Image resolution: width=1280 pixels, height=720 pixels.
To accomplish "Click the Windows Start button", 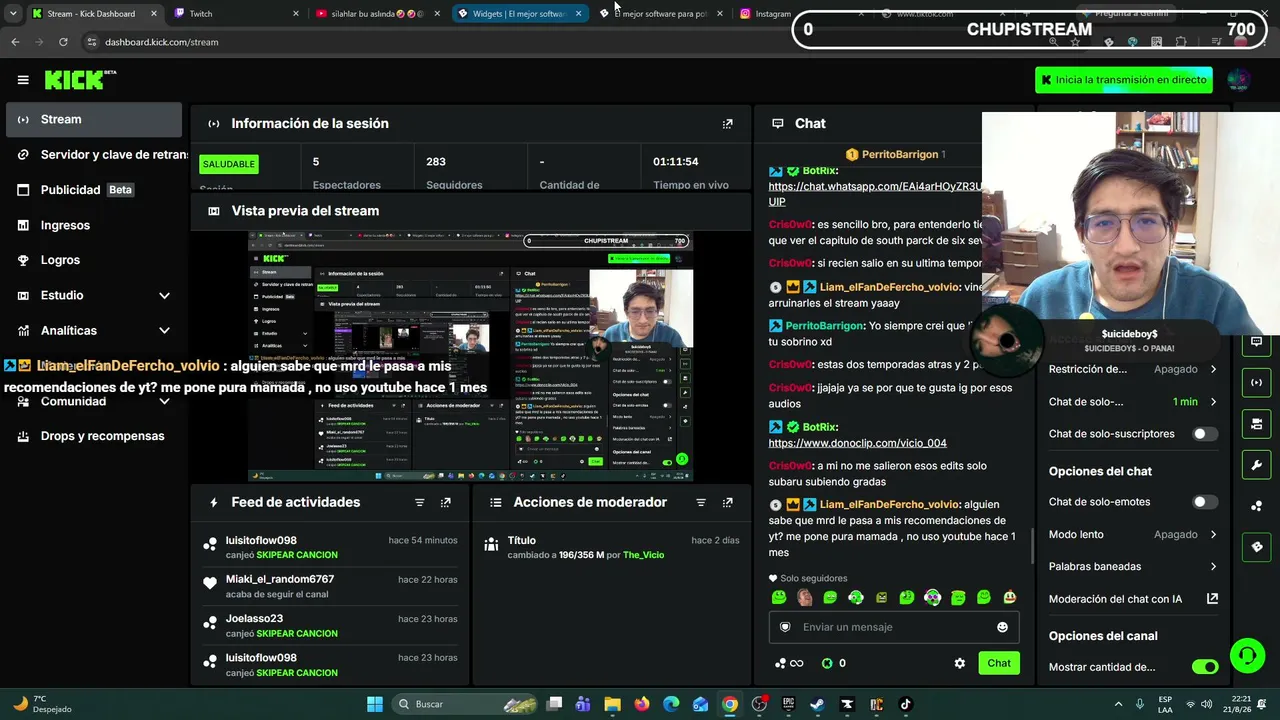I will click(x=375, y=704).
